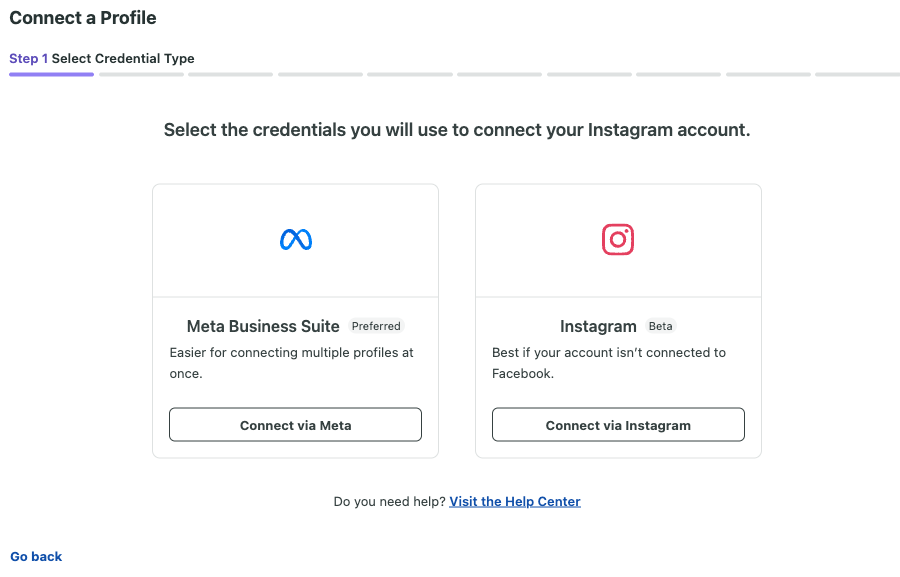Click the blue Meta infinity logo

(x=296, y=239)
